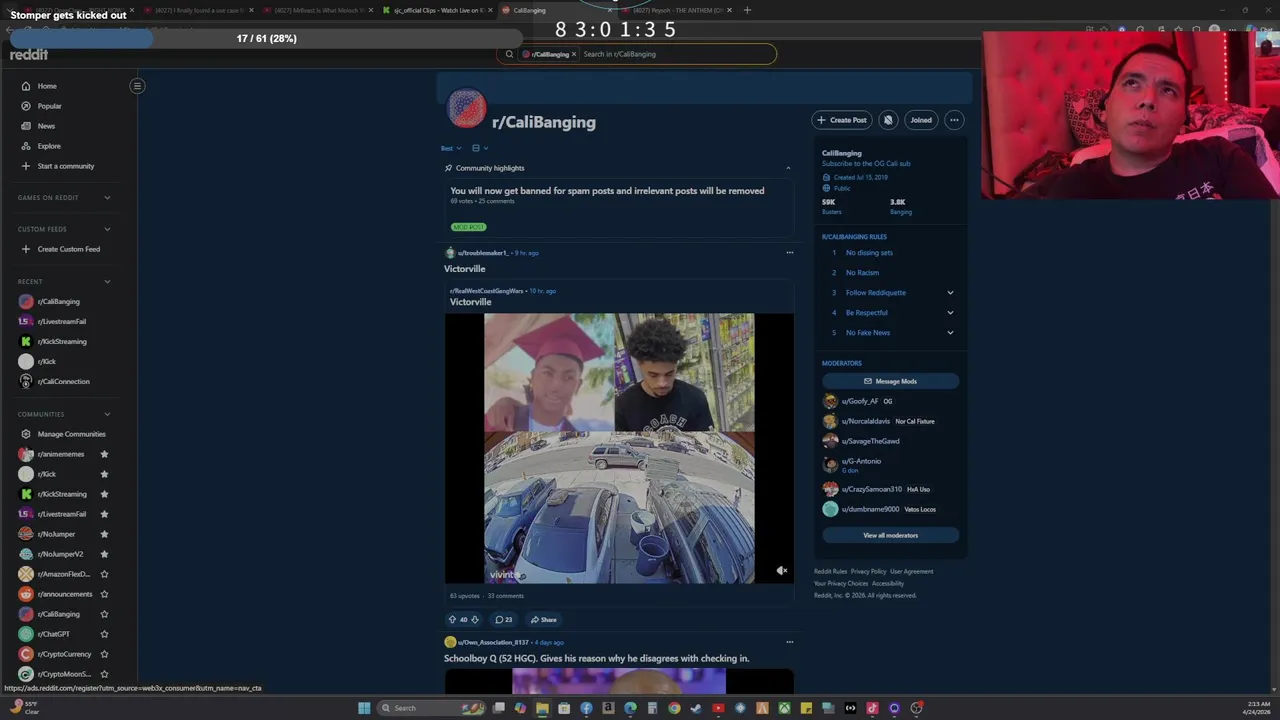Expand the No Fake News rule
Image resolution: width=1280 pixels, height=720 pixels.
click(950, 333)
